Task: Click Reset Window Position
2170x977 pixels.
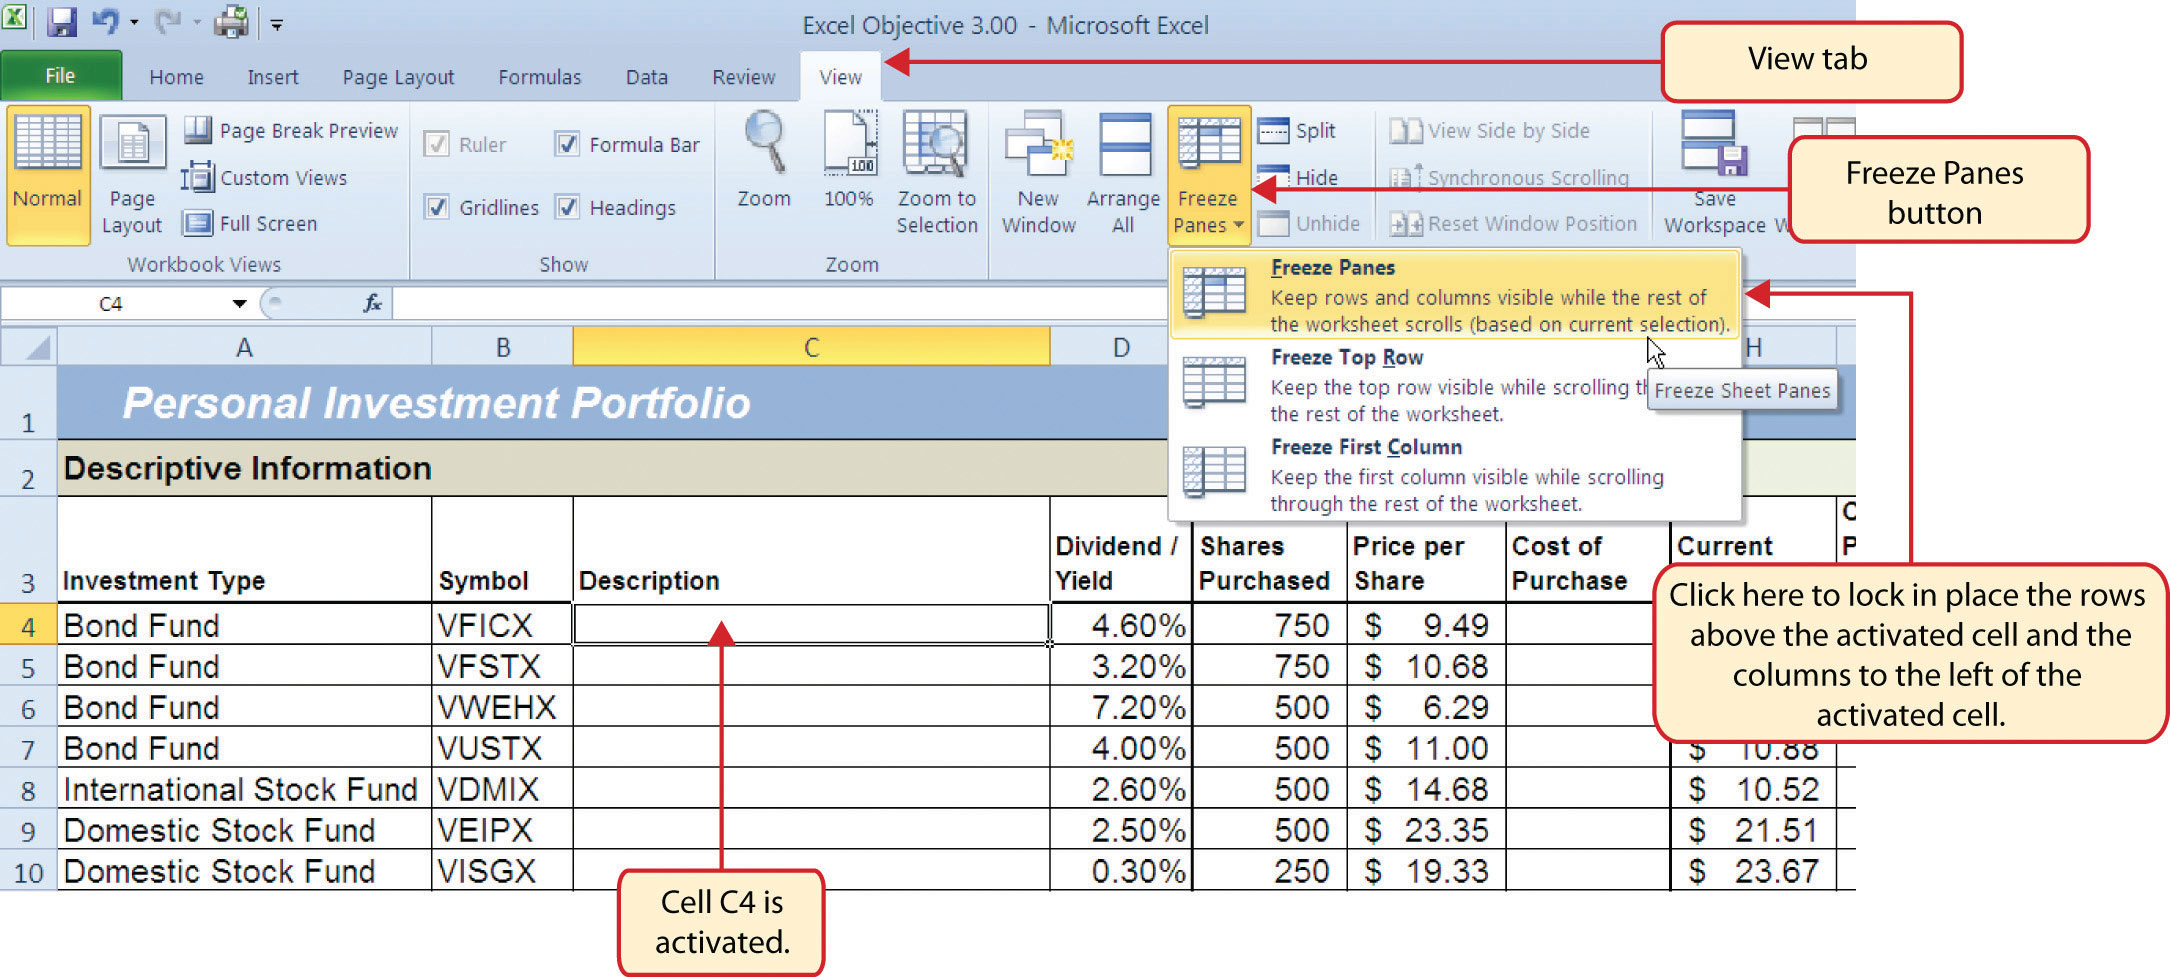Action: click(x=1513, y=223)
